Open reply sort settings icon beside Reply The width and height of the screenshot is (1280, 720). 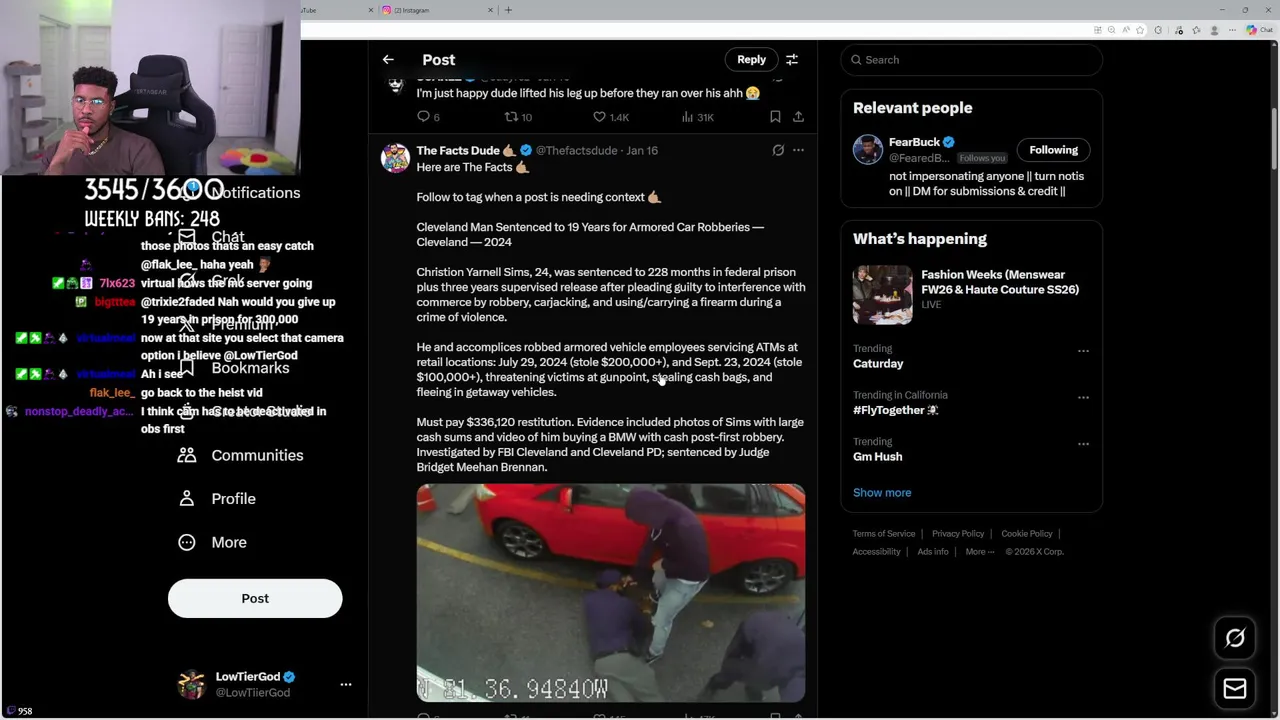[792, 60]
